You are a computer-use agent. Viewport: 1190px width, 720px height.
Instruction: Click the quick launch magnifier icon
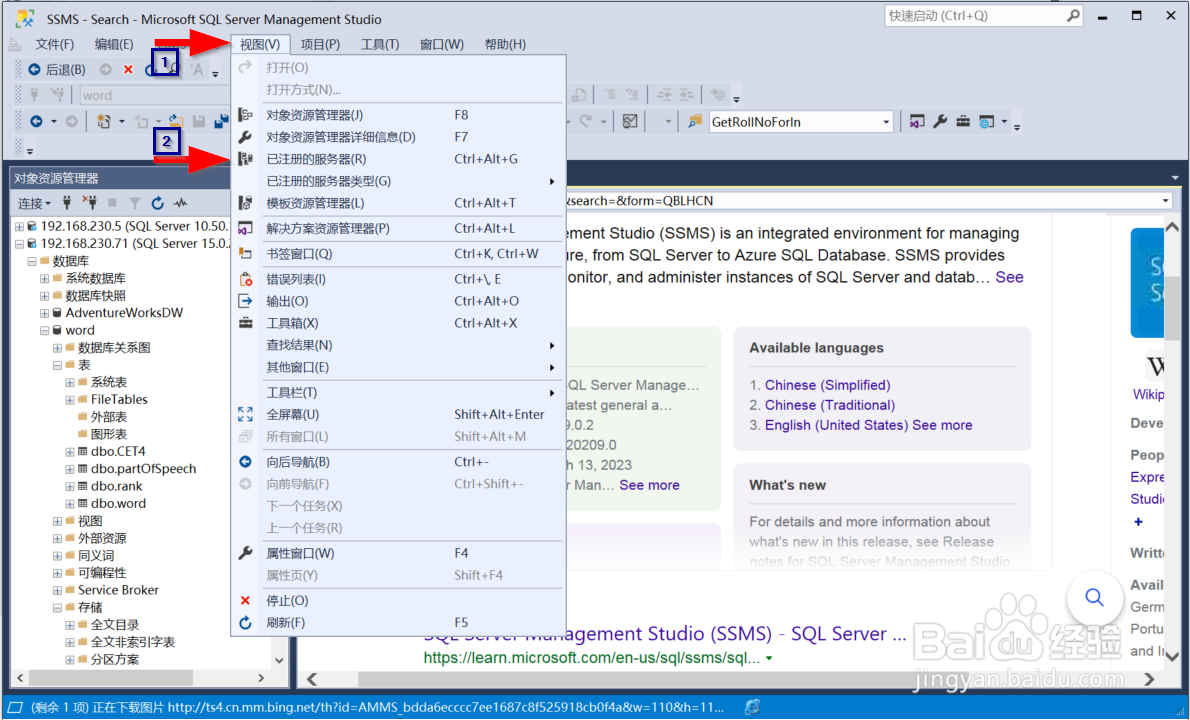[x=1073, y=16]
